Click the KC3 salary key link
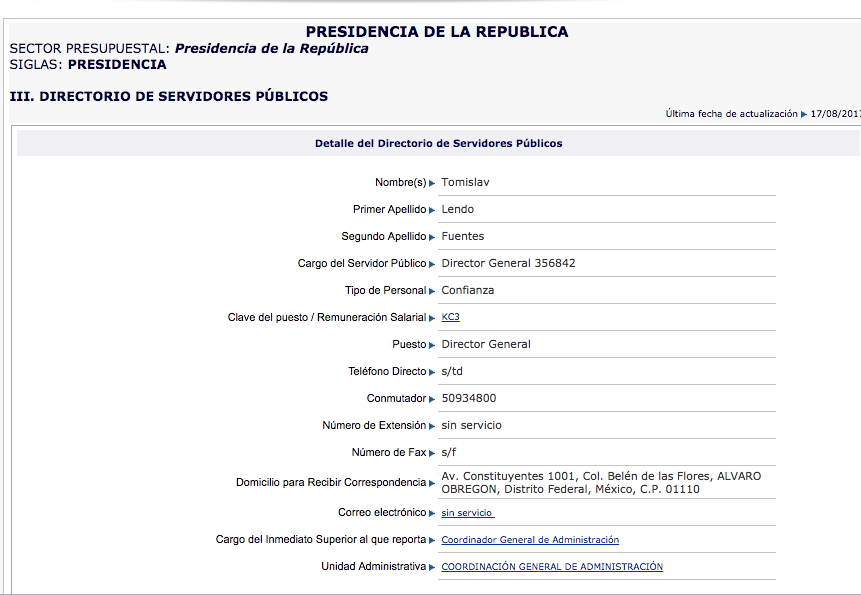Image resolution: width=861 pixels, height=595 pixels. [x=450, y=317]
